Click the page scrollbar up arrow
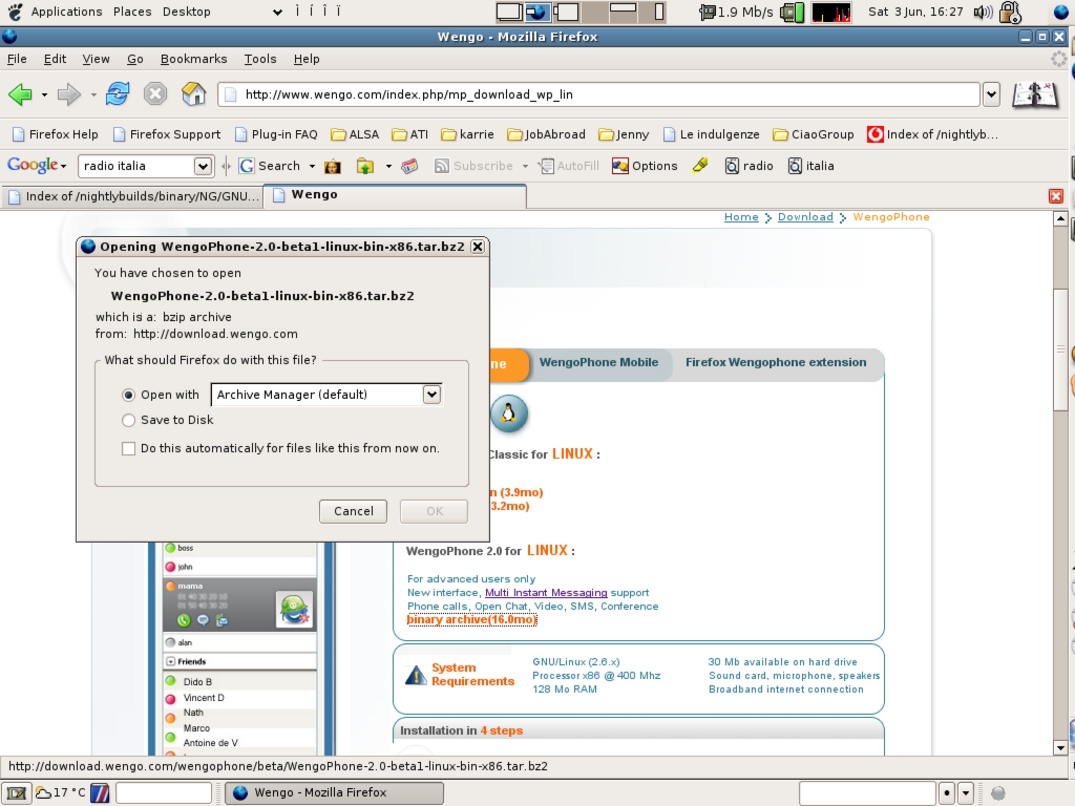This screenshot has width=1075, height=806. coord(1061,219)
